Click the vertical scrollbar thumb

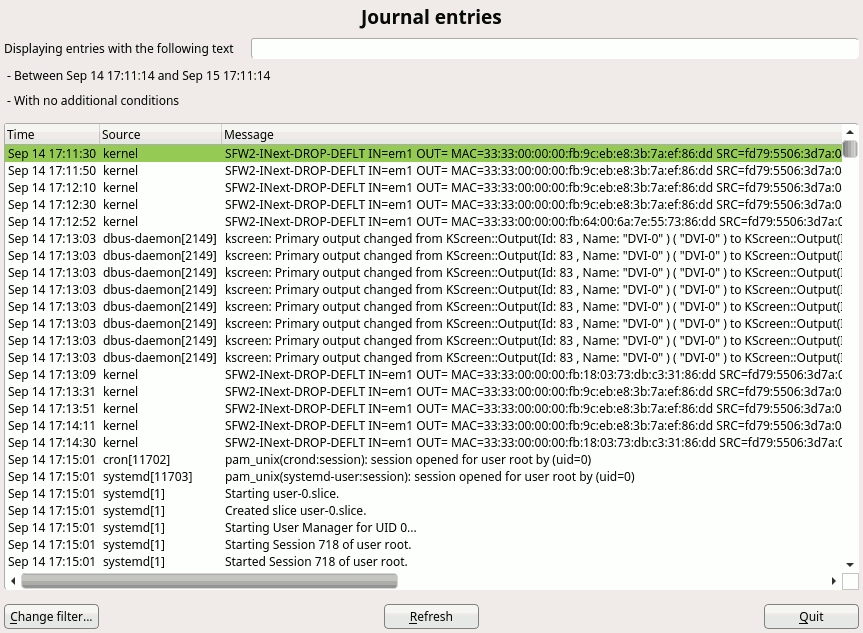coord(850,150)
